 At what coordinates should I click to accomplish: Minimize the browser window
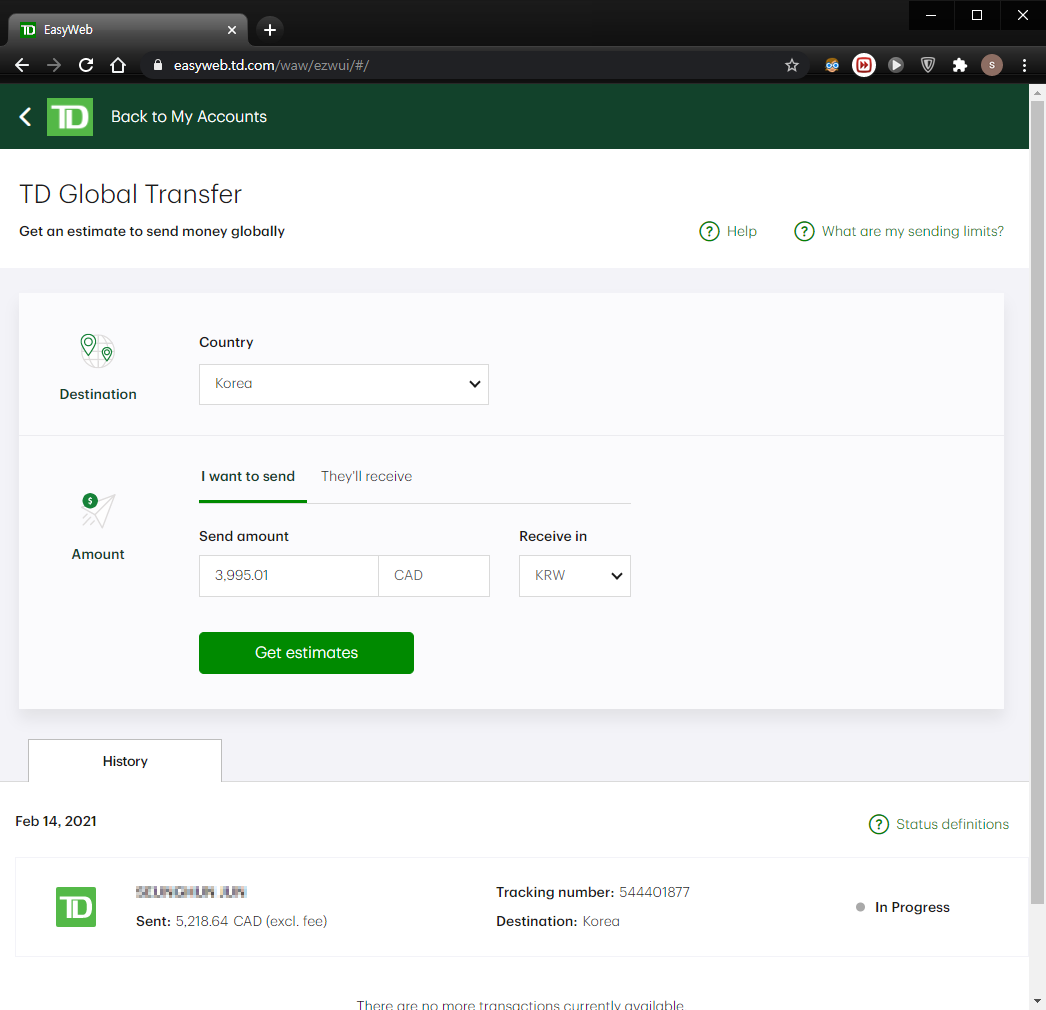click(931, 15)
